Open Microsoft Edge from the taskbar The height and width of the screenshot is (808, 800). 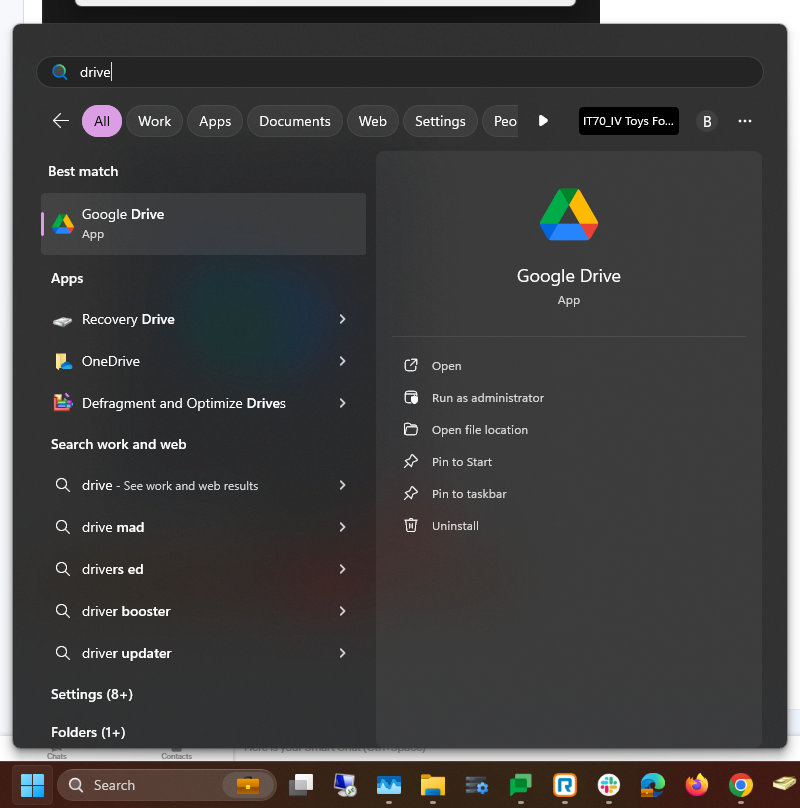click(x=653, y=785)
